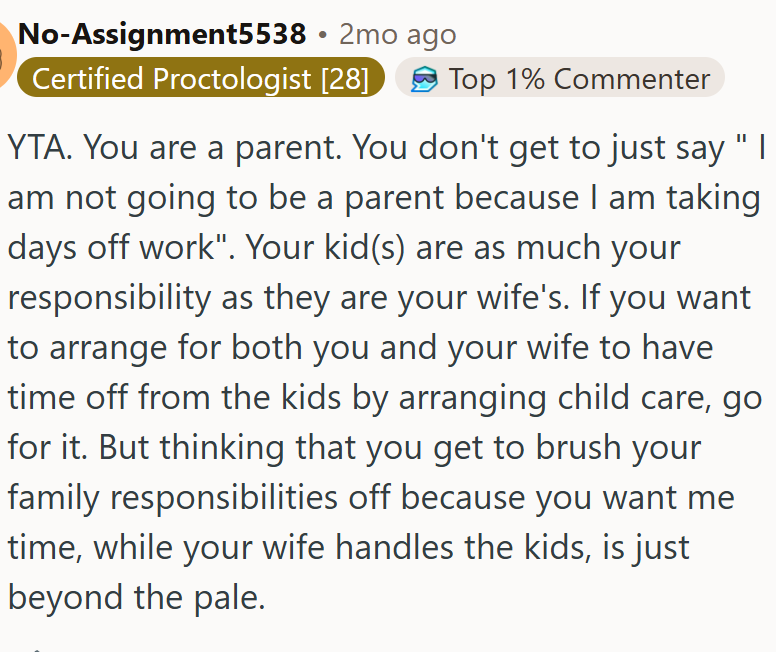
Task: Click the Certified Proctologist [28] flair
Action: [200, 79]
